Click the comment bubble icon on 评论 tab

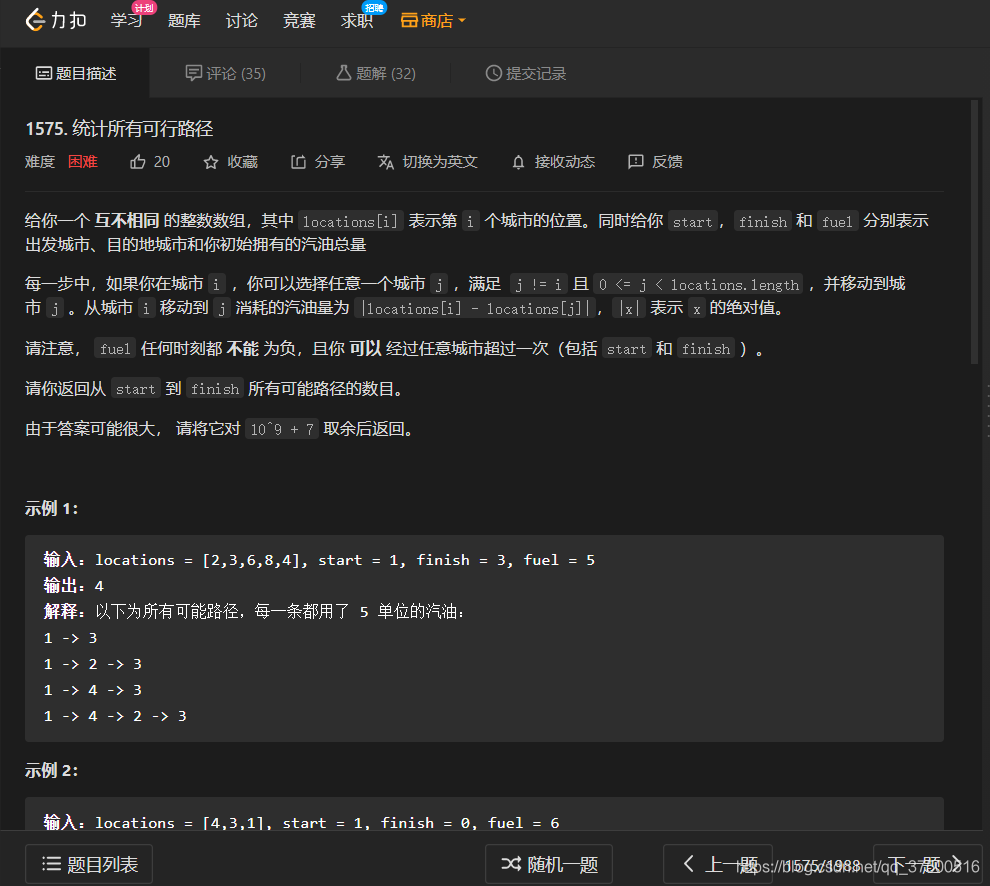click(x=193, y=73)
